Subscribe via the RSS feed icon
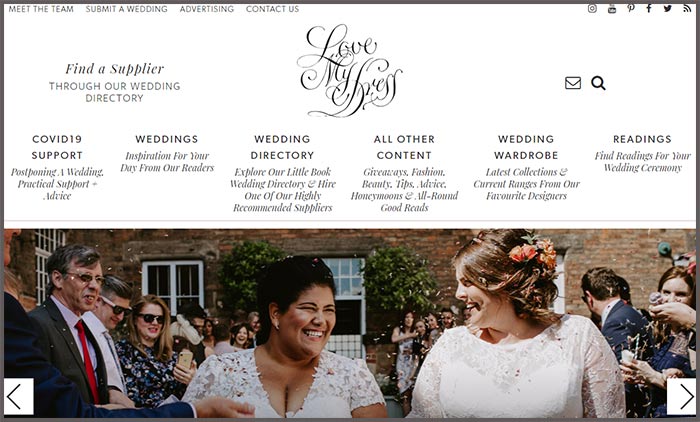 [687, 8]
